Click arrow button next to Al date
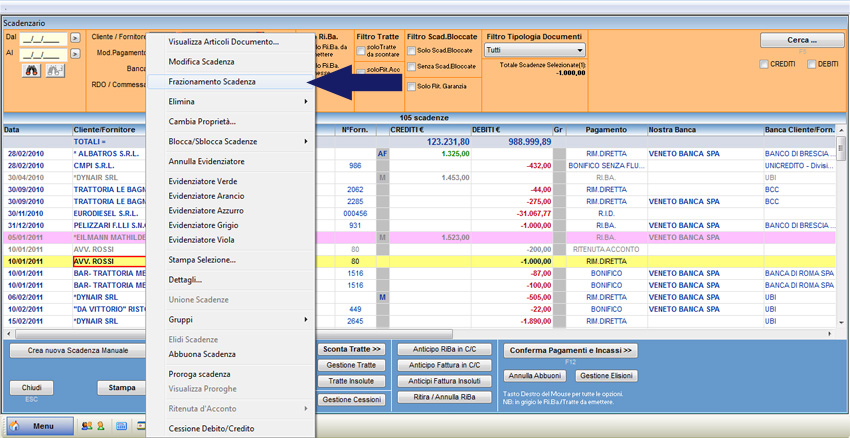The image size is (850, 438). pyautogui.click(x=75, y=54)
